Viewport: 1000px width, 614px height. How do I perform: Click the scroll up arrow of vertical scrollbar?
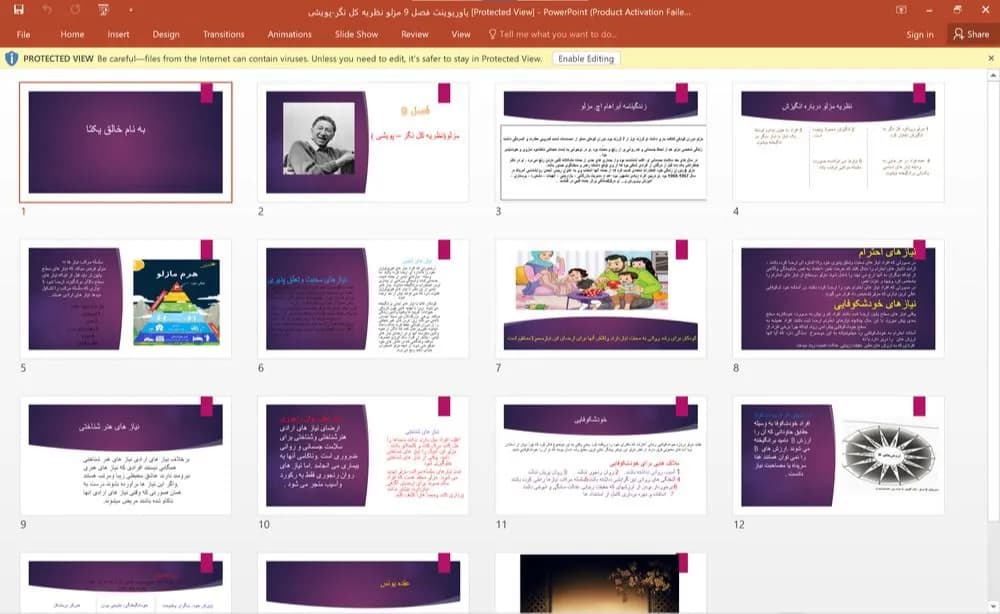[992, 76]
